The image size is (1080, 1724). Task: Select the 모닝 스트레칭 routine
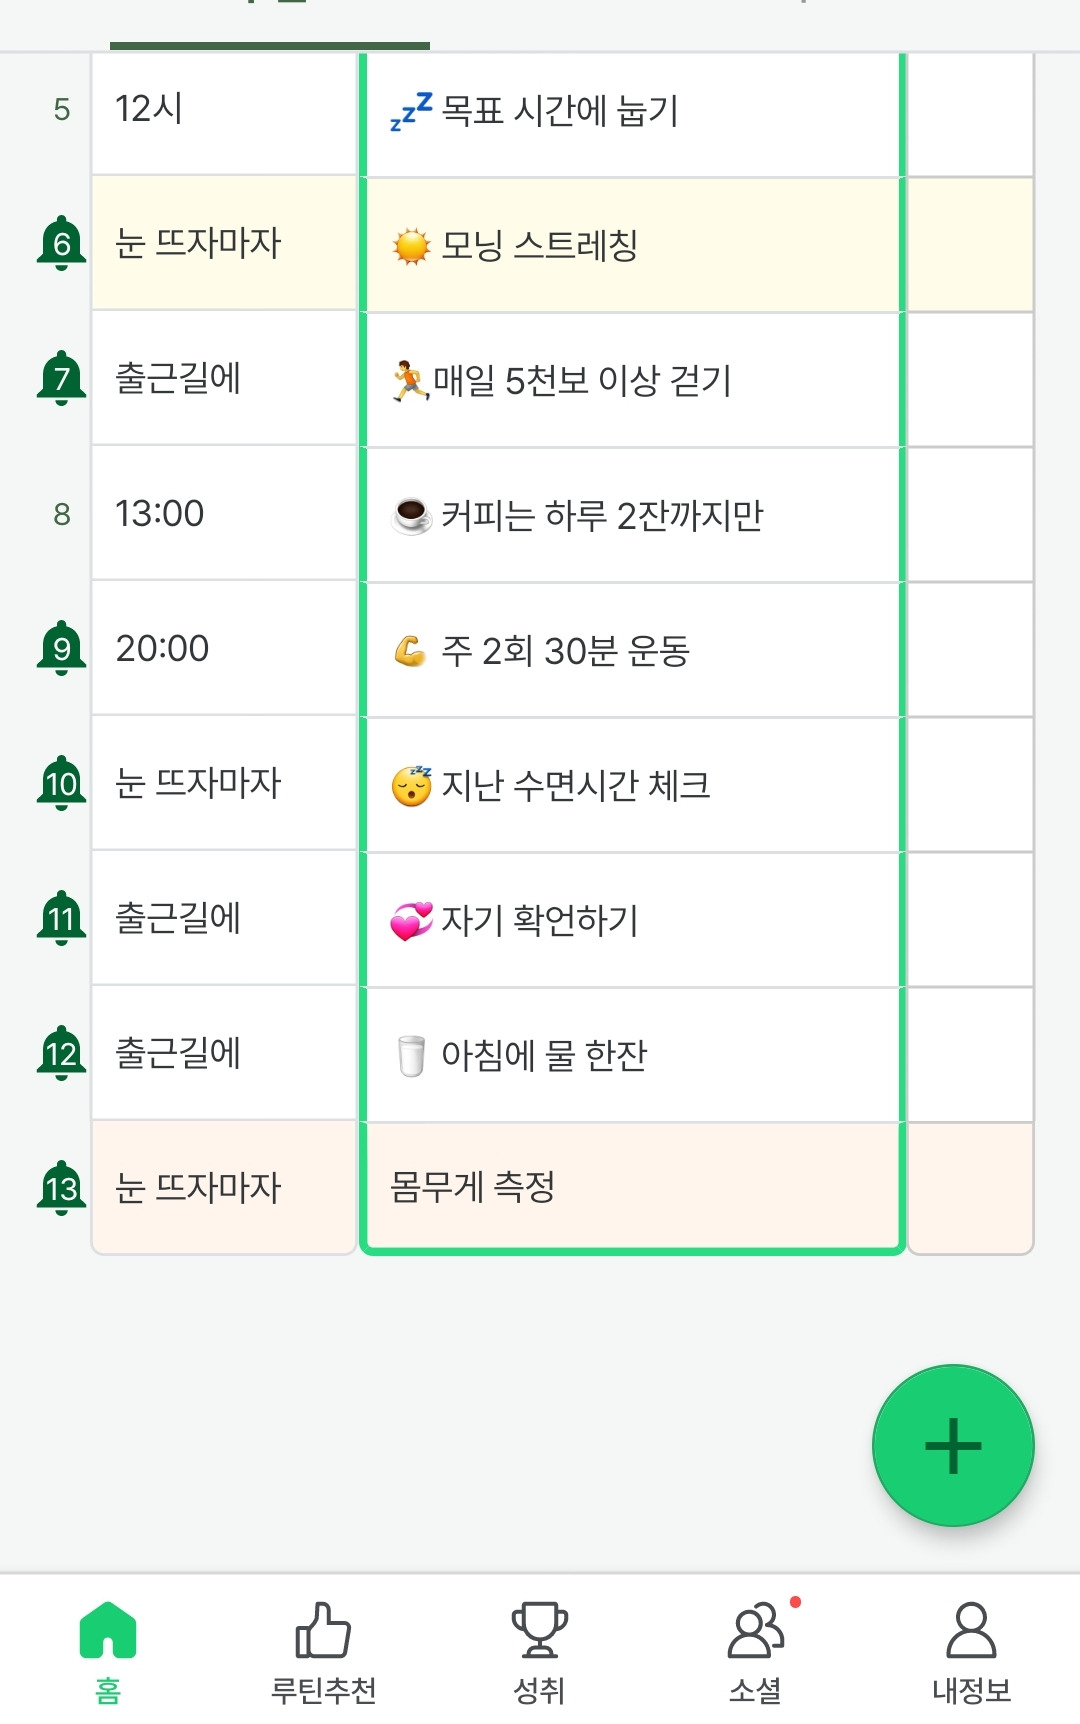(x=632, y=245)
